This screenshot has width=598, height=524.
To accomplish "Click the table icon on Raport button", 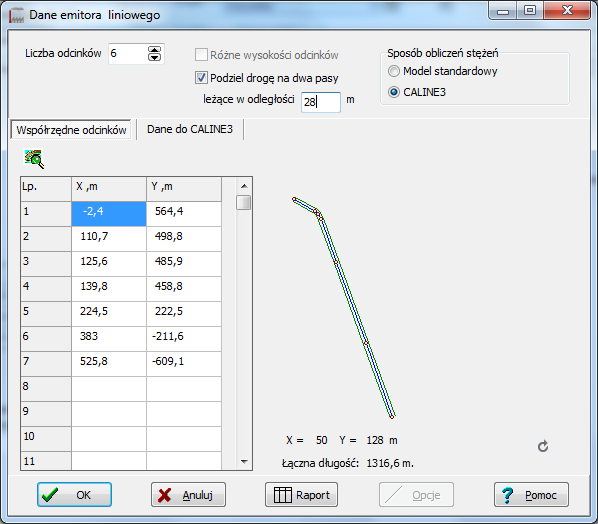I will [x=283, y=495].
